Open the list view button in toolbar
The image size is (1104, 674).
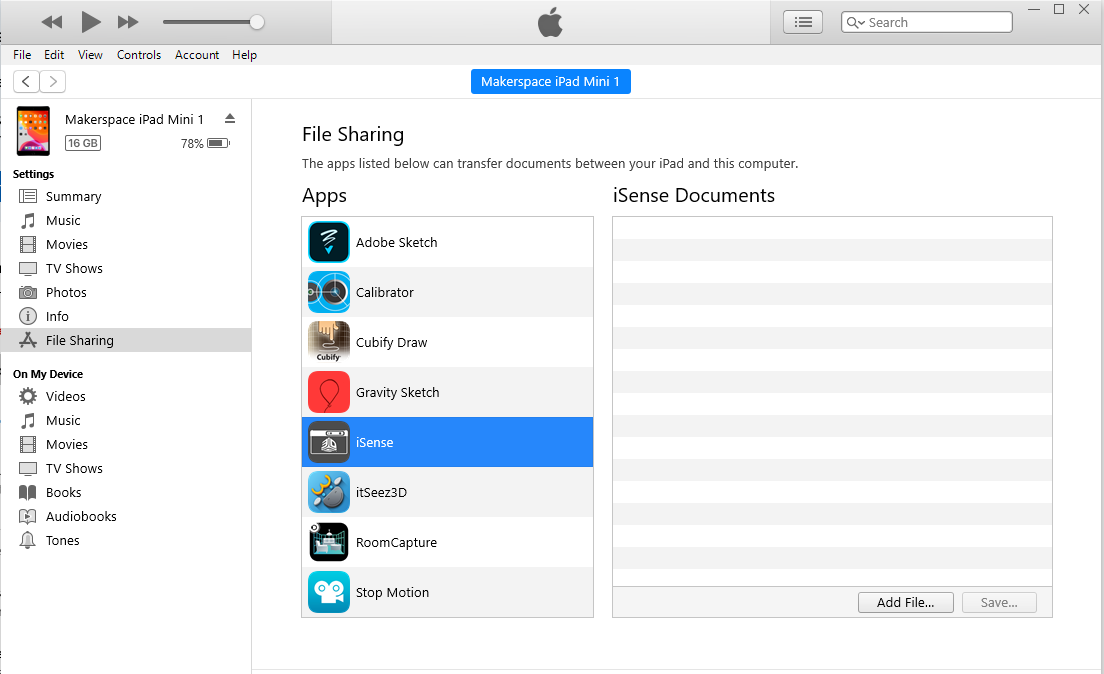click(802, 22)
